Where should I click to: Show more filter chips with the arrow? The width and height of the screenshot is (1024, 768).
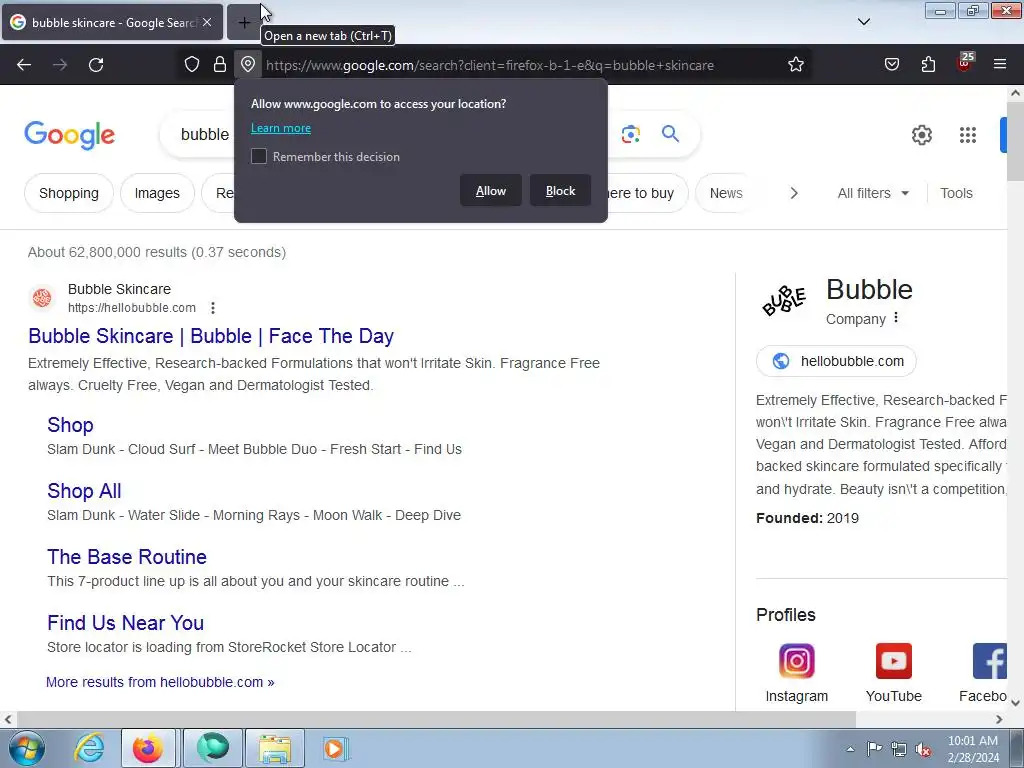click(793, 193)
